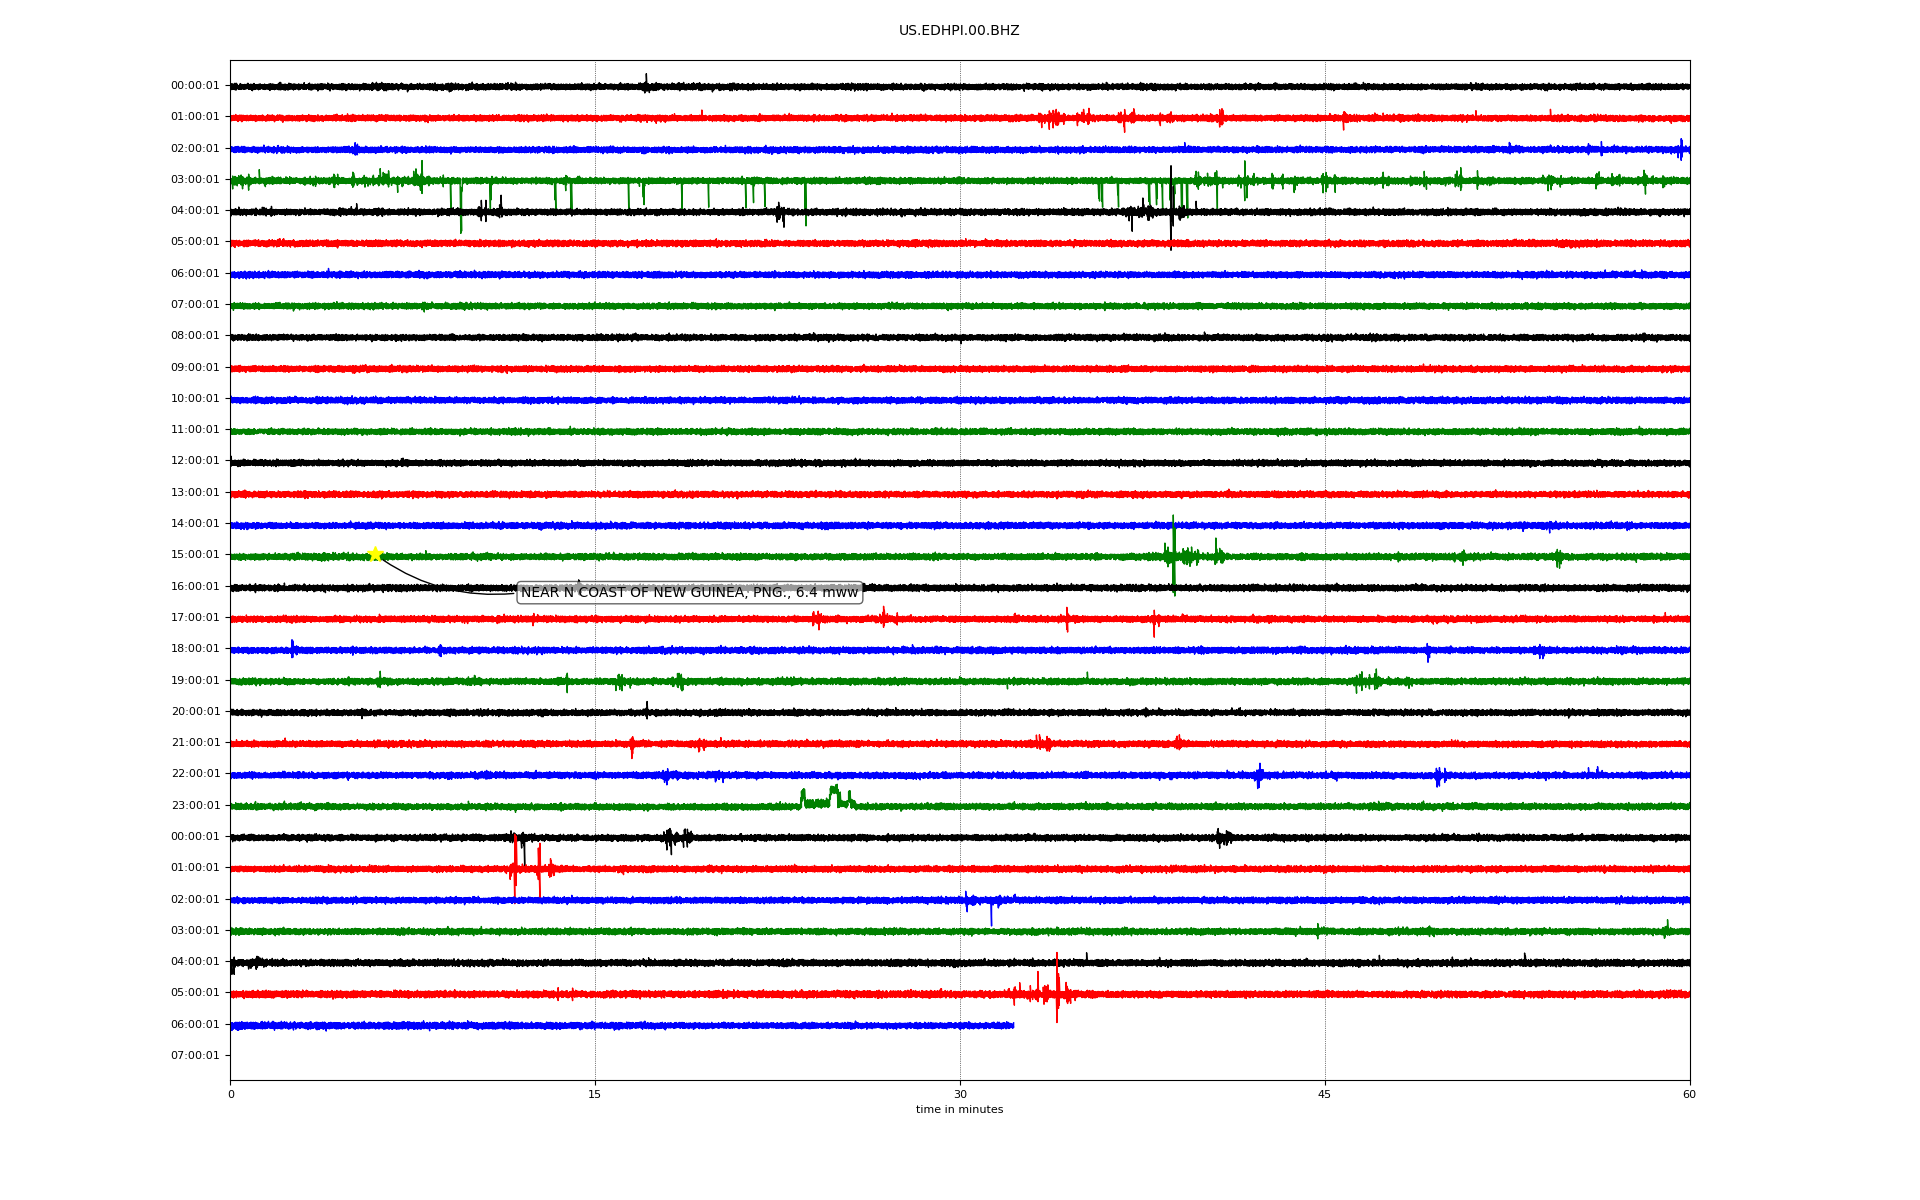Click the 09:00:01 row label
1920x1200 pixels.
point(195,367)
